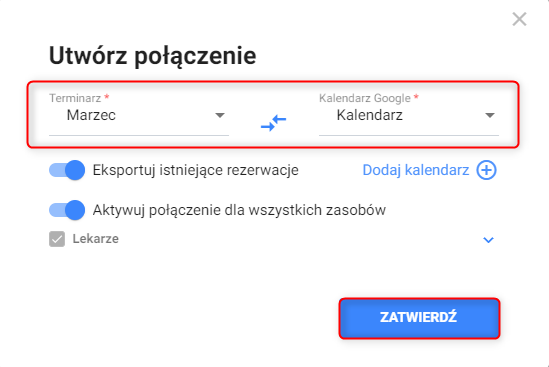Toggle off Eksportuj istniejące rezerwacje switch
This screenshot has height=367, width=549.
67,170
